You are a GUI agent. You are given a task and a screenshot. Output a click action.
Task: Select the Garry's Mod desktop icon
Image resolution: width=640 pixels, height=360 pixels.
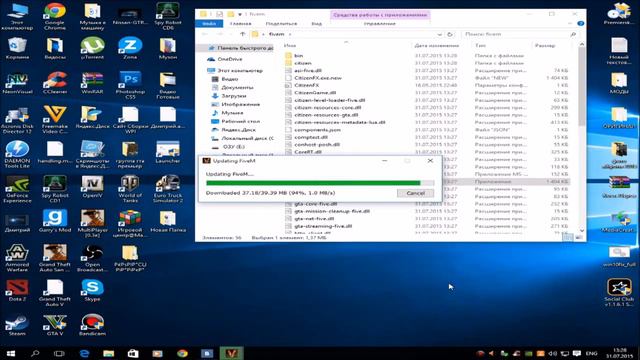tap(55, 221)
